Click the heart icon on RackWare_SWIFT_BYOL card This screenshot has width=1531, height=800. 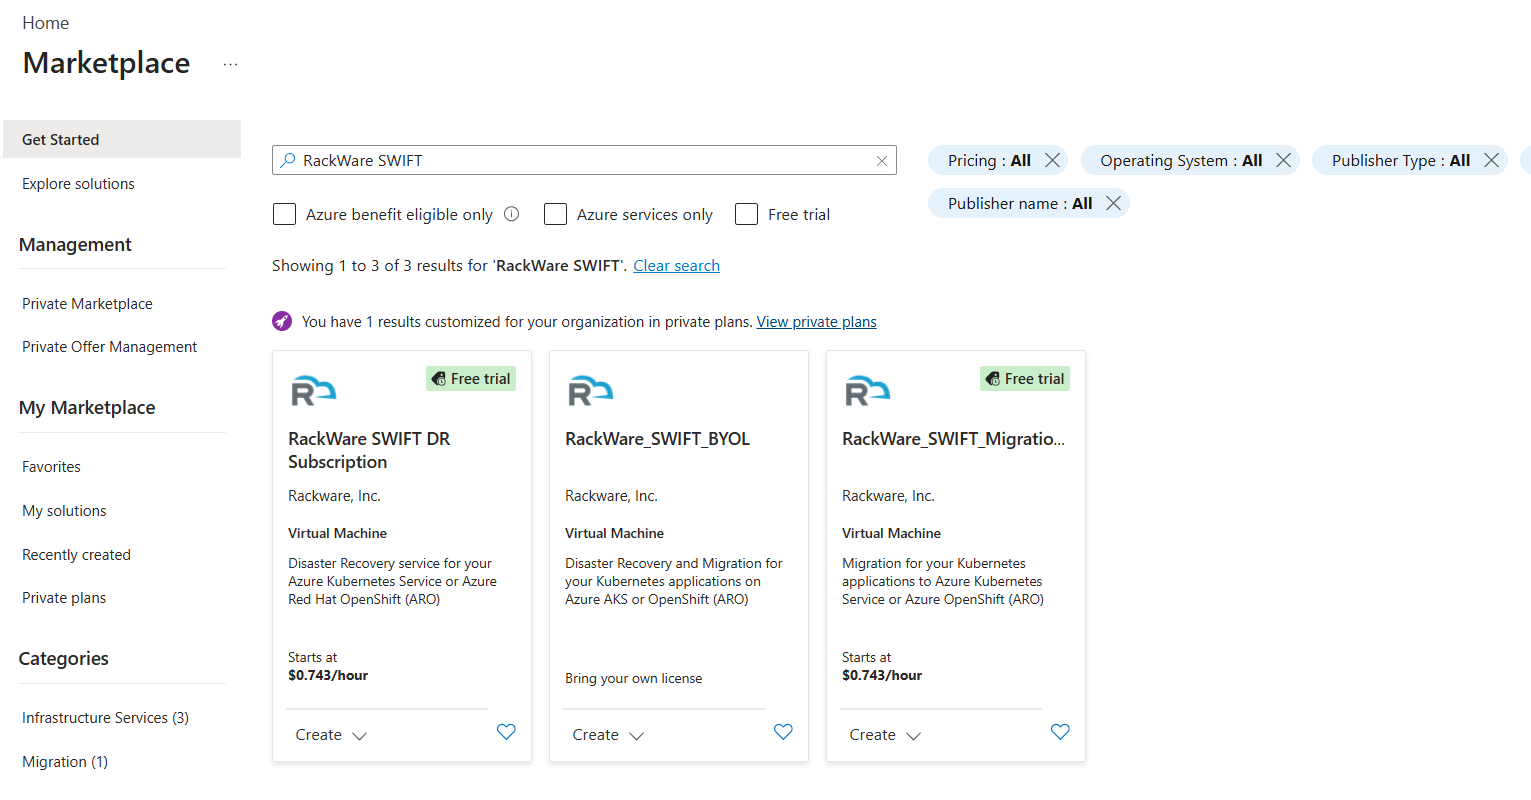[783, 732]
